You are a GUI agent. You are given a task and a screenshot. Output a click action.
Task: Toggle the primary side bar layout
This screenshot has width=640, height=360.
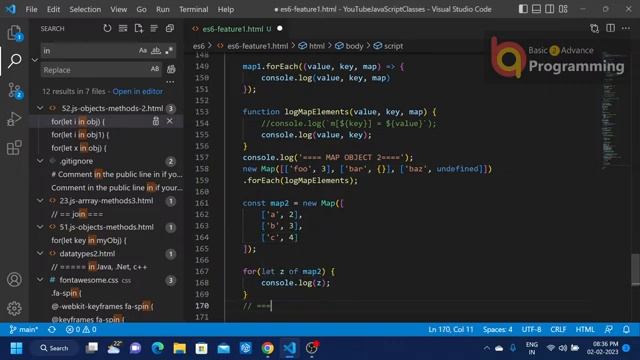click(x=523, y=9)
